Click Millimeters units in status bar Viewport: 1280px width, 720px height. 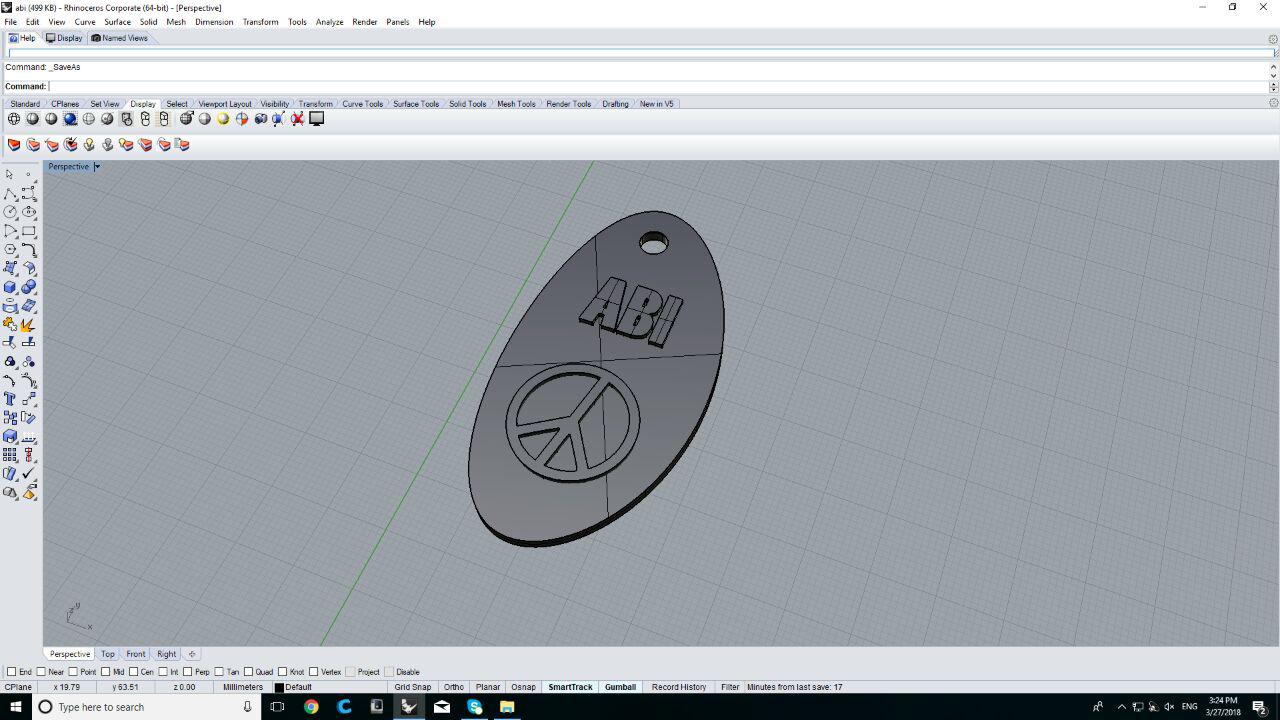click(x=243, y=687)
